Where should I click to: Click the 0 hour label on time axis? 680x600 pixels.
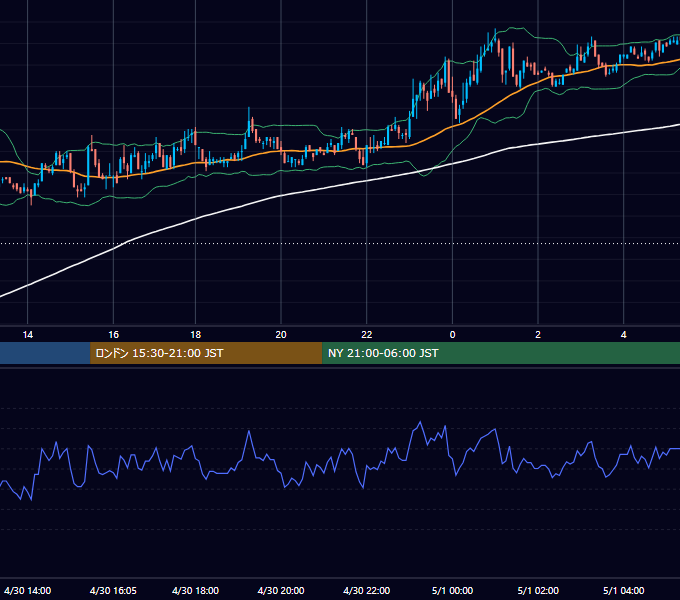[x=452, y=335]
